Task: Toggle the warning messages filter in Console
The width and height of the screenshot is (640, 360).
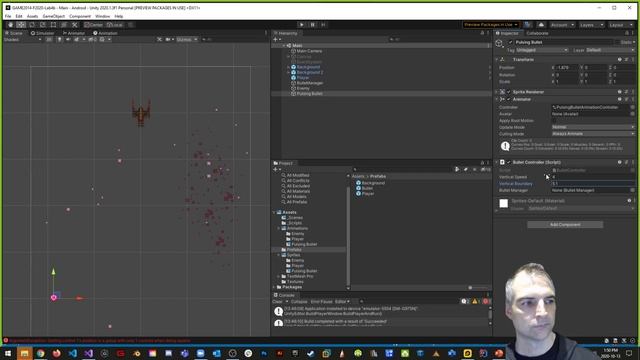Action: 475,302
